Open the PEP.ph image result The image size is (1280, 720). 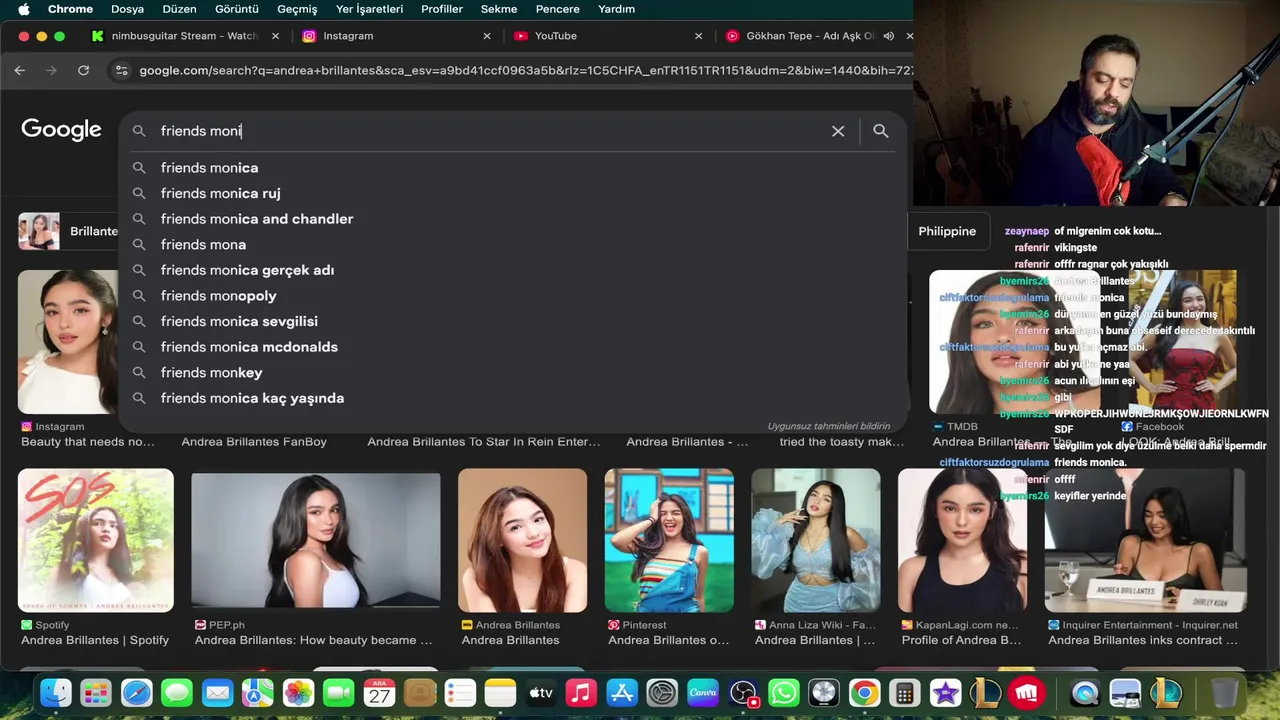tap(316, 540)
